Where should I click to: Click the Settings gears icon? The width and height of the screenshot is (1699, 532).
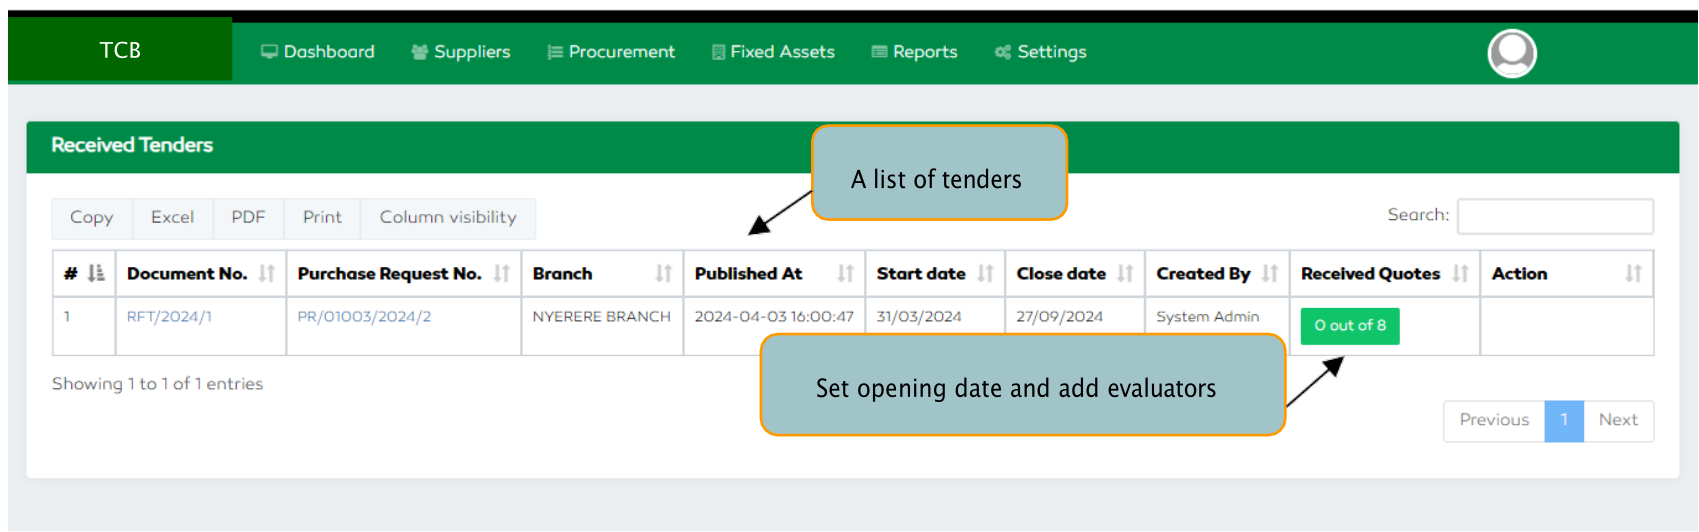1003,52
